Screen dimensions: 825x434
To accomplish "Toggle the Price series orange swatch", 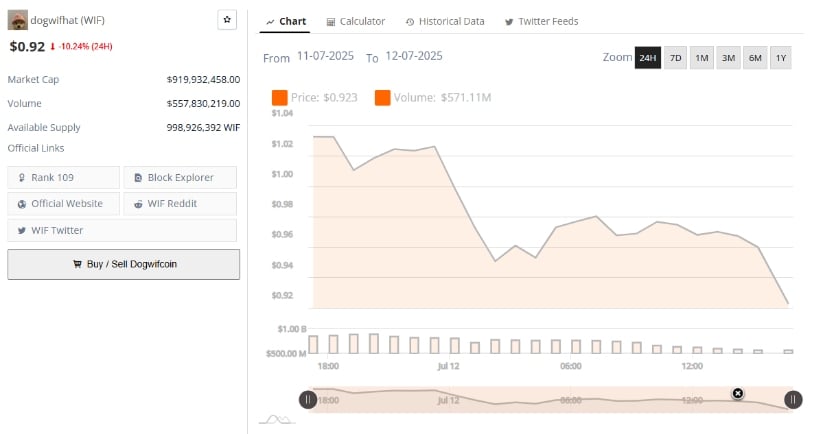I will [x=279, y=98].
